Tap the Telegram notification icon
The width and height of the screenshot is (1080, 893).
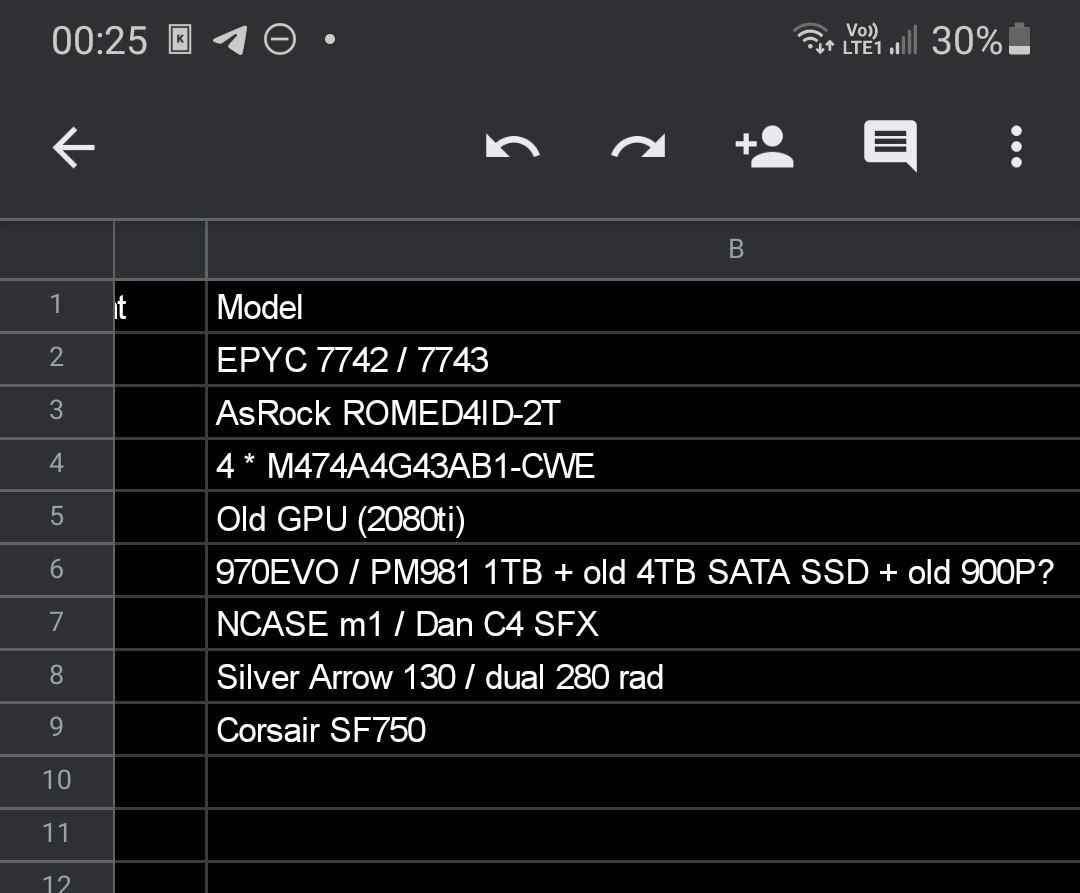coord(230,40)
